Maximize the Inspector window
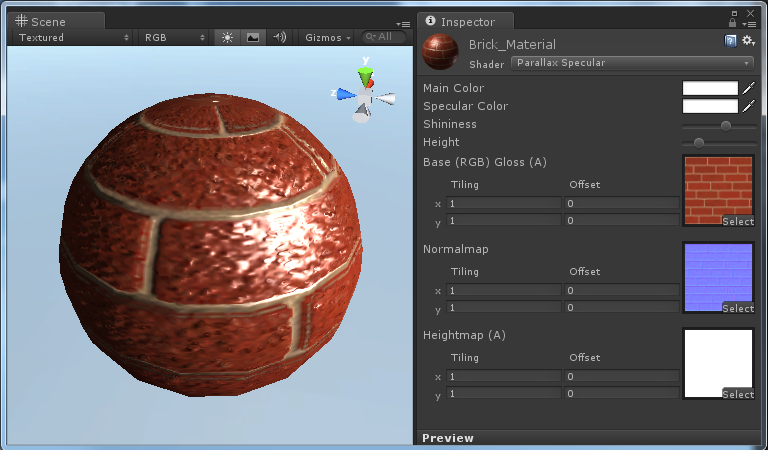768x450 pixels. 734,13
